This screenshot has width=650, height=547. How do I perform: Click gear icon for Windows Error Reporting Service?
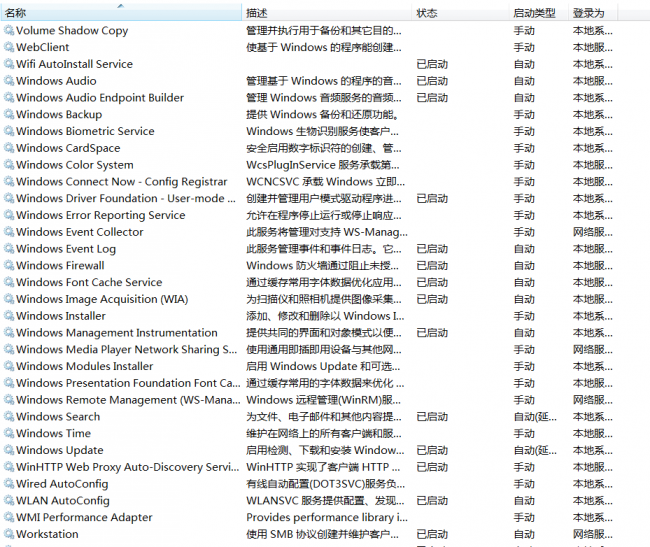pyautogui.click(x=9, y=215)
